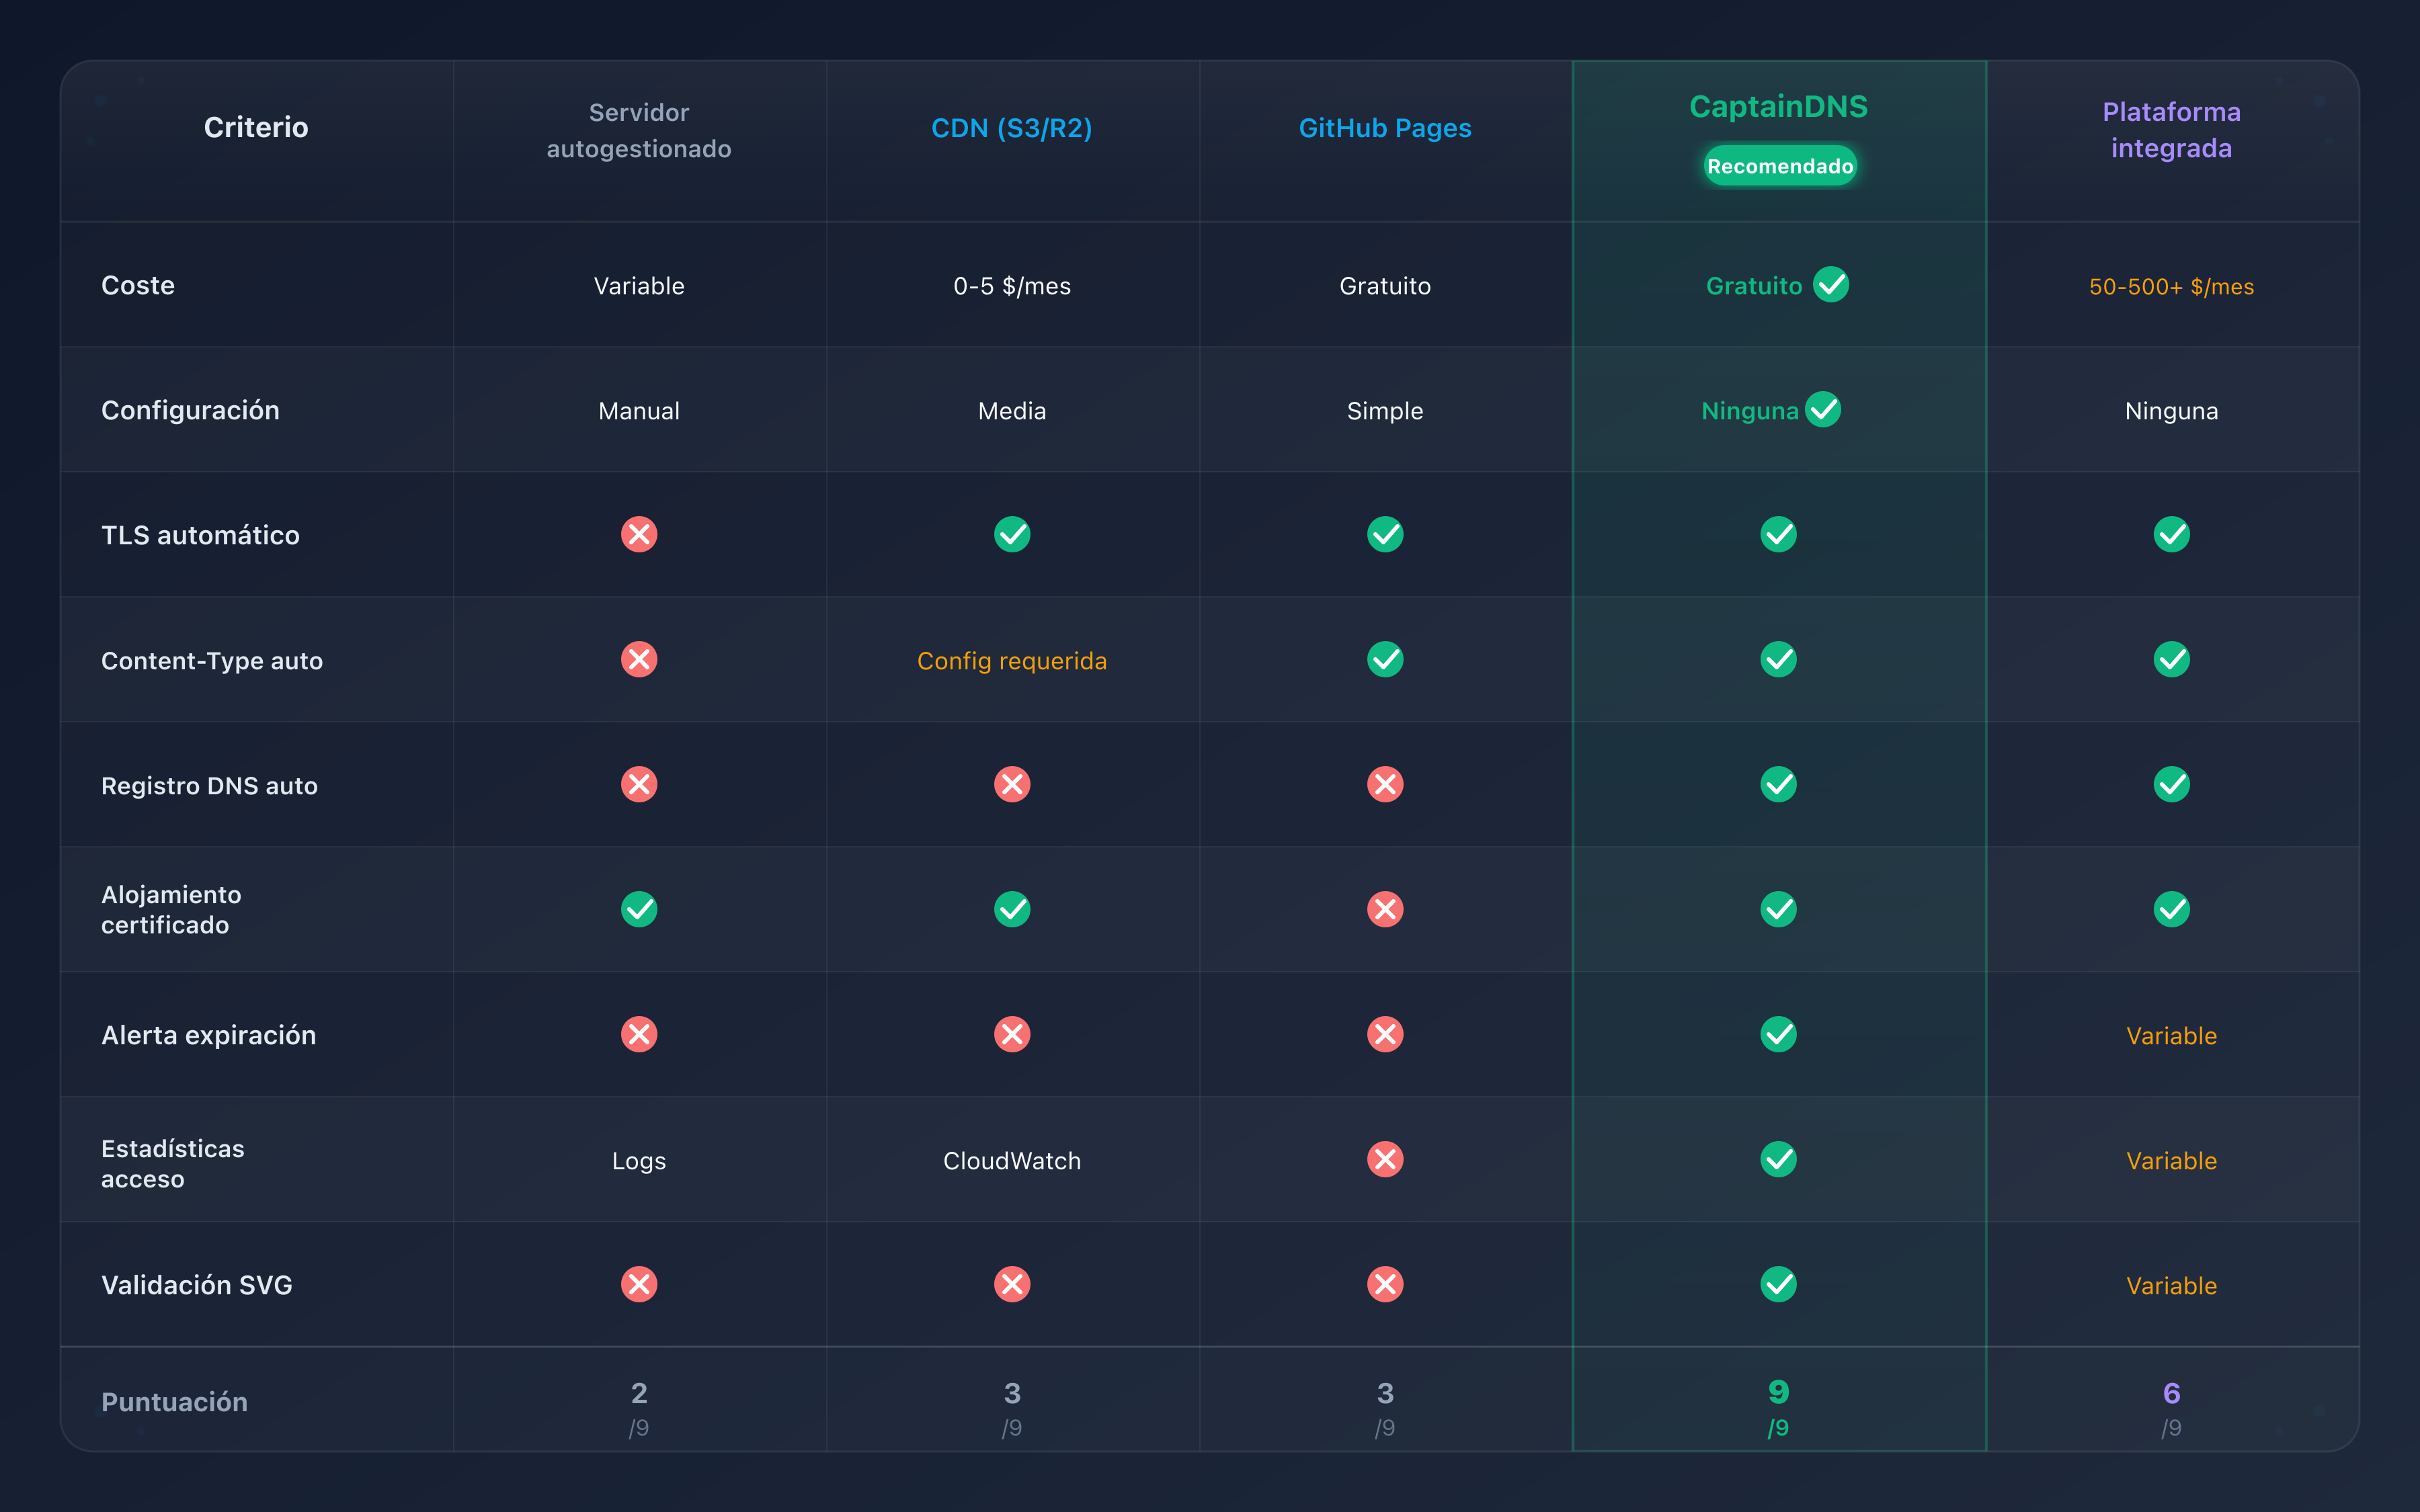Toggle the CaptainDNS Registro DNS auto checkmark
This screenshot has width=2420, height=1512.
[x=1778, y=784]
